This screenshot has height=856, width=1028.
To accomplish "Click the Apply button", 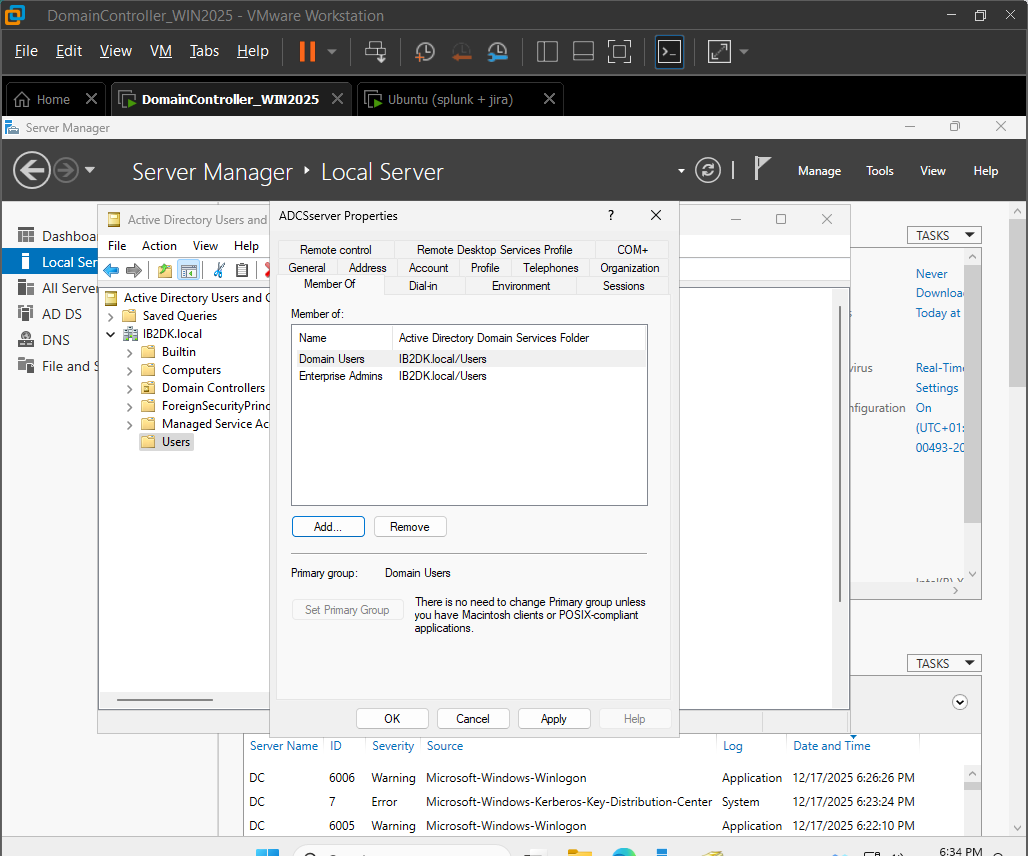I will (554, 719).
